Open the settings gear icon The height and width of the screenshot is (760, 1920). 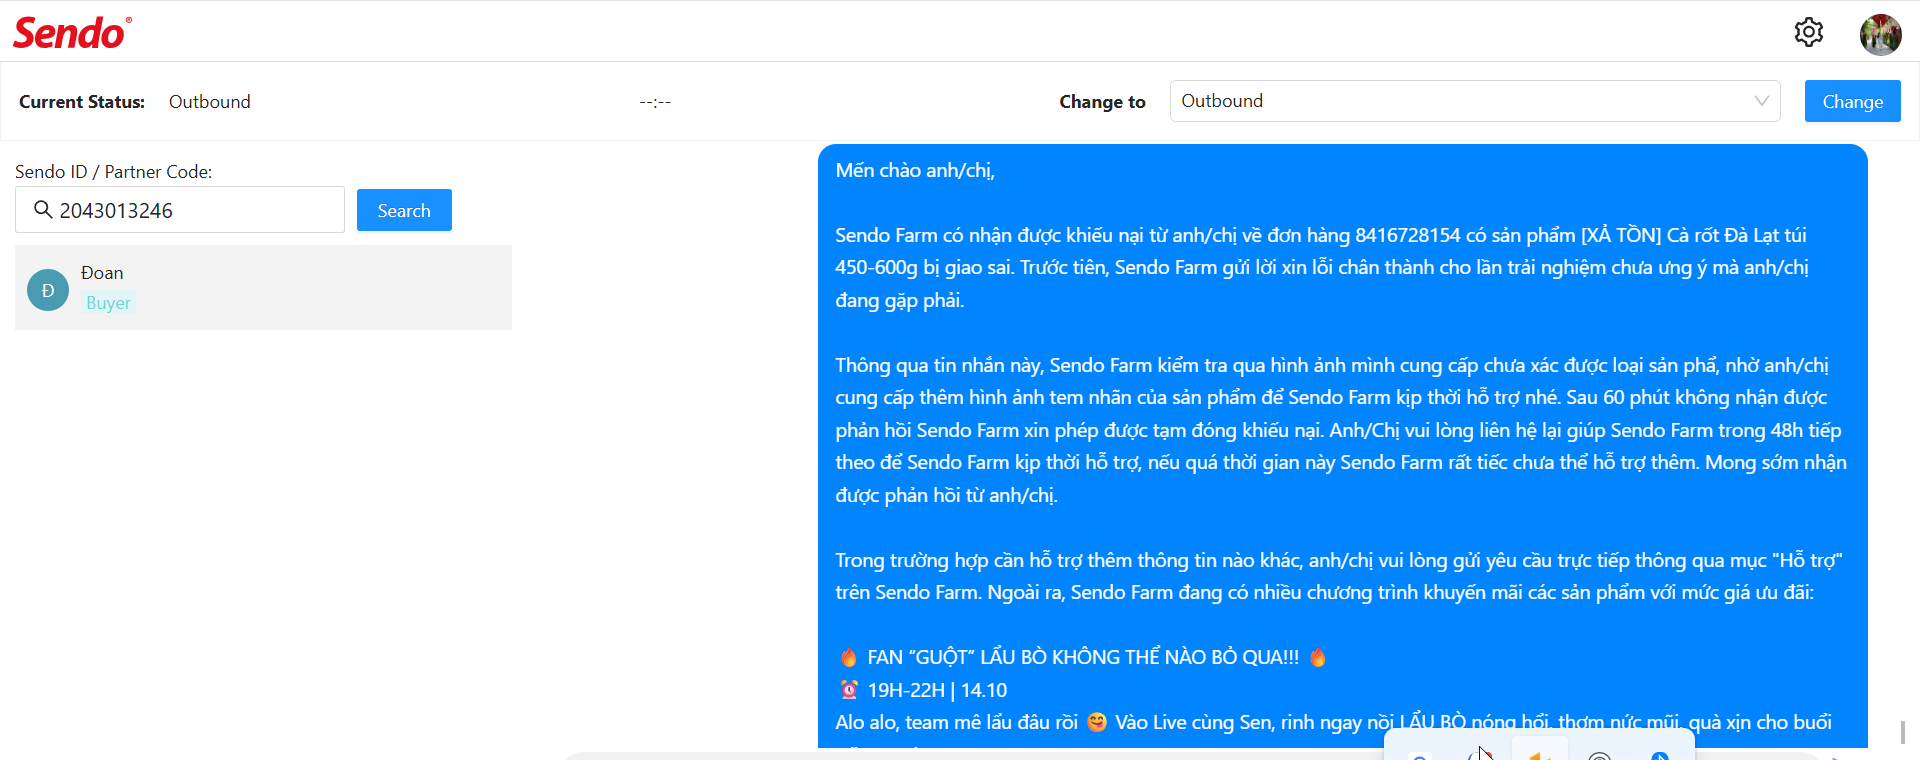pos(1808,32)
